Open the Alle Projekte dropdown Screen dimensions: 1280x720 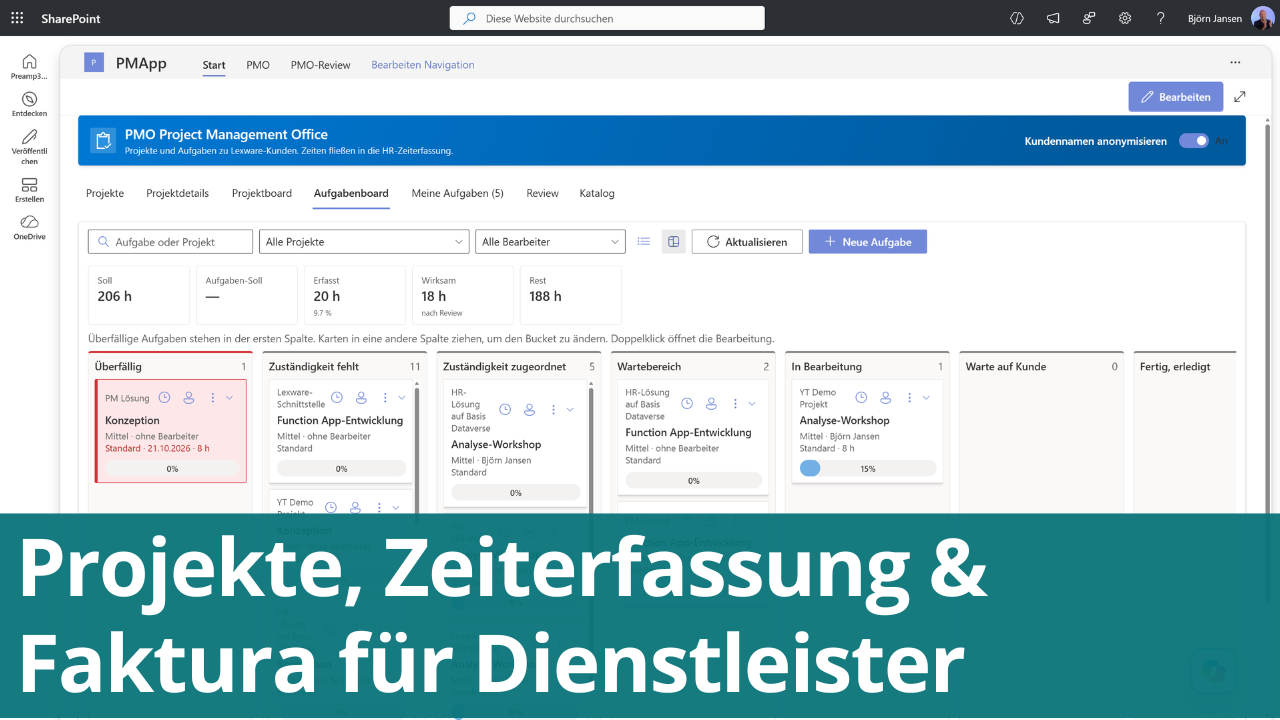(364, 241)
